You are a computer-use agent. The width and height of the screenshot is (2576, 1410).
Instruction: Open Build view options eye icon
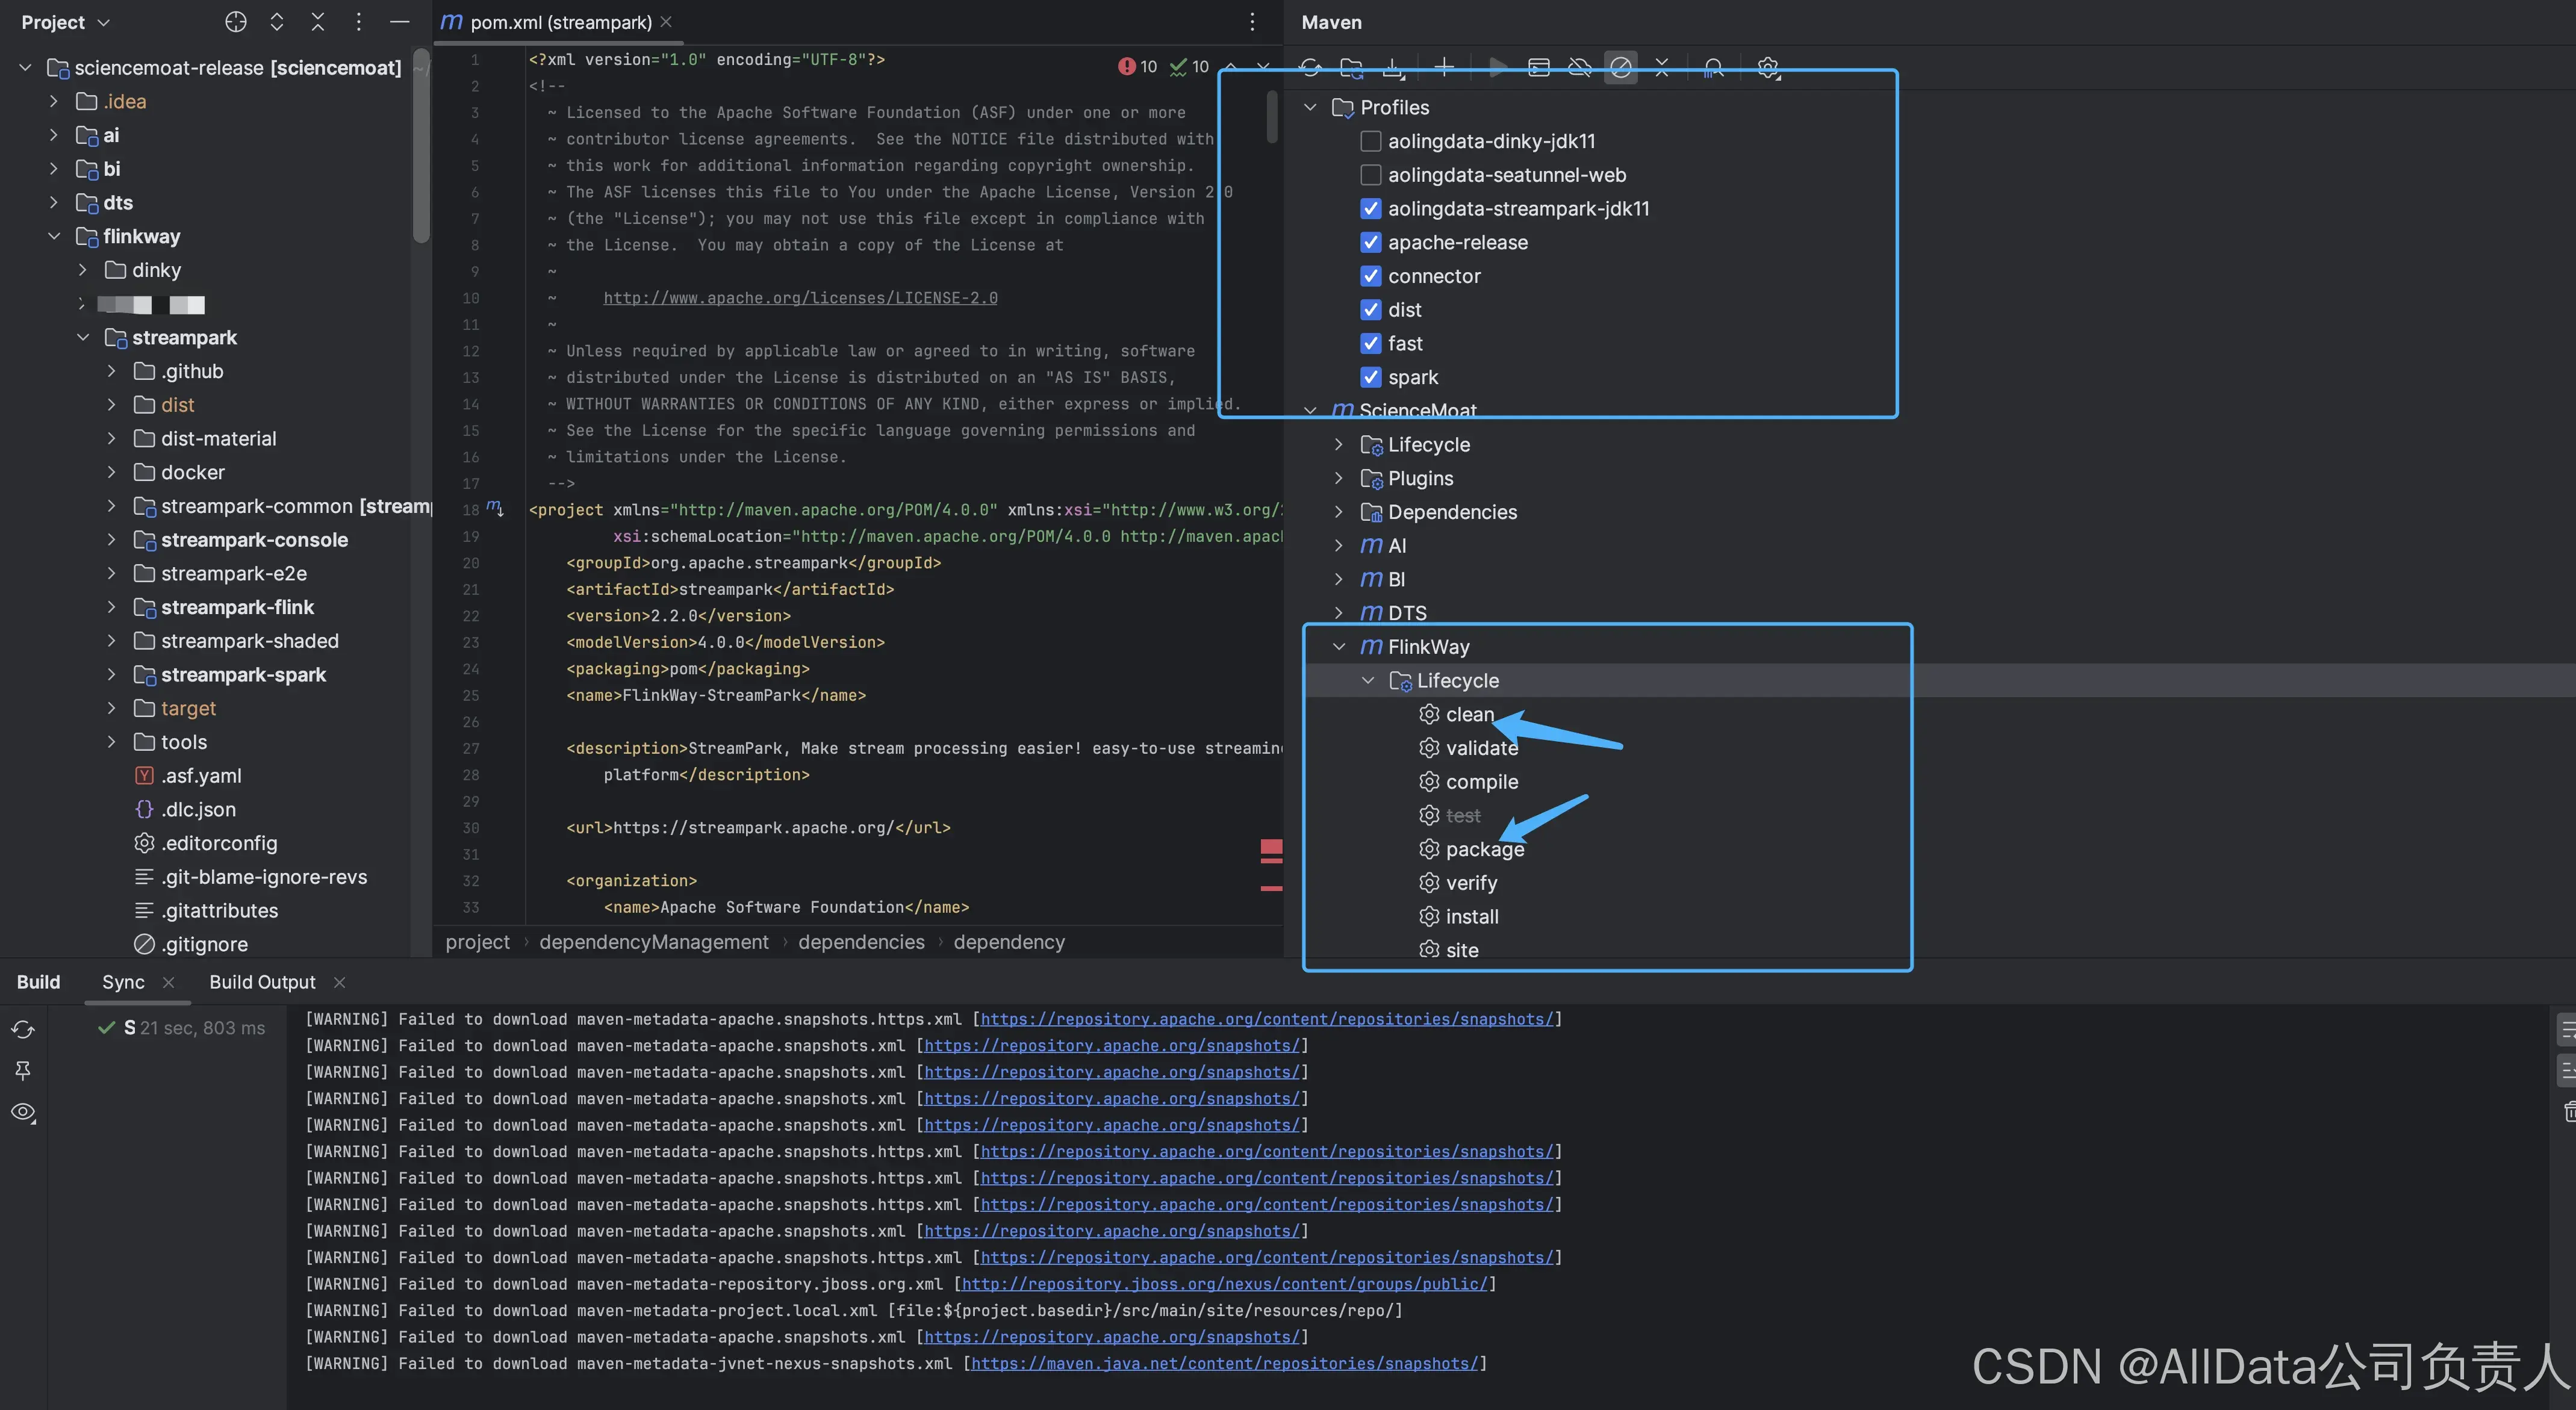23,1112
